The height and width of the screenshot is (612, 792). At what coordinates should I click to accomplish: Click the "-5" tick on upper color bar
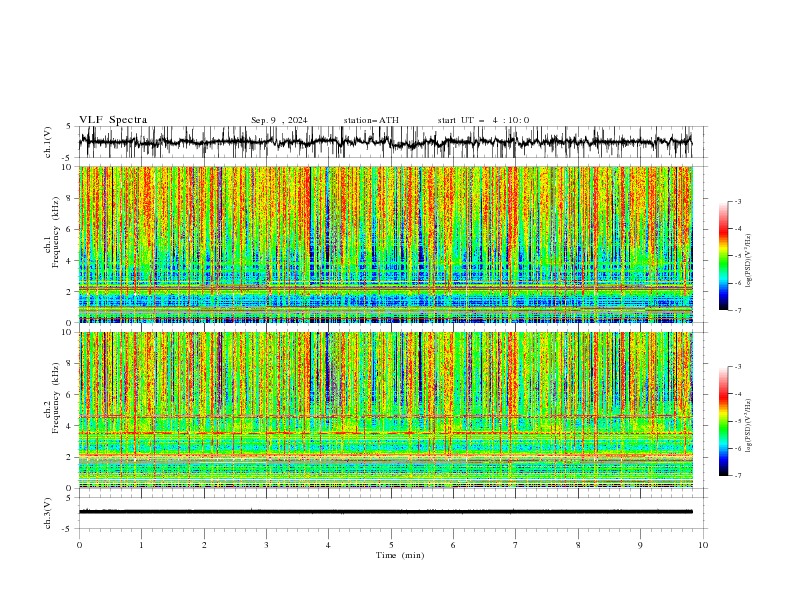737,256
